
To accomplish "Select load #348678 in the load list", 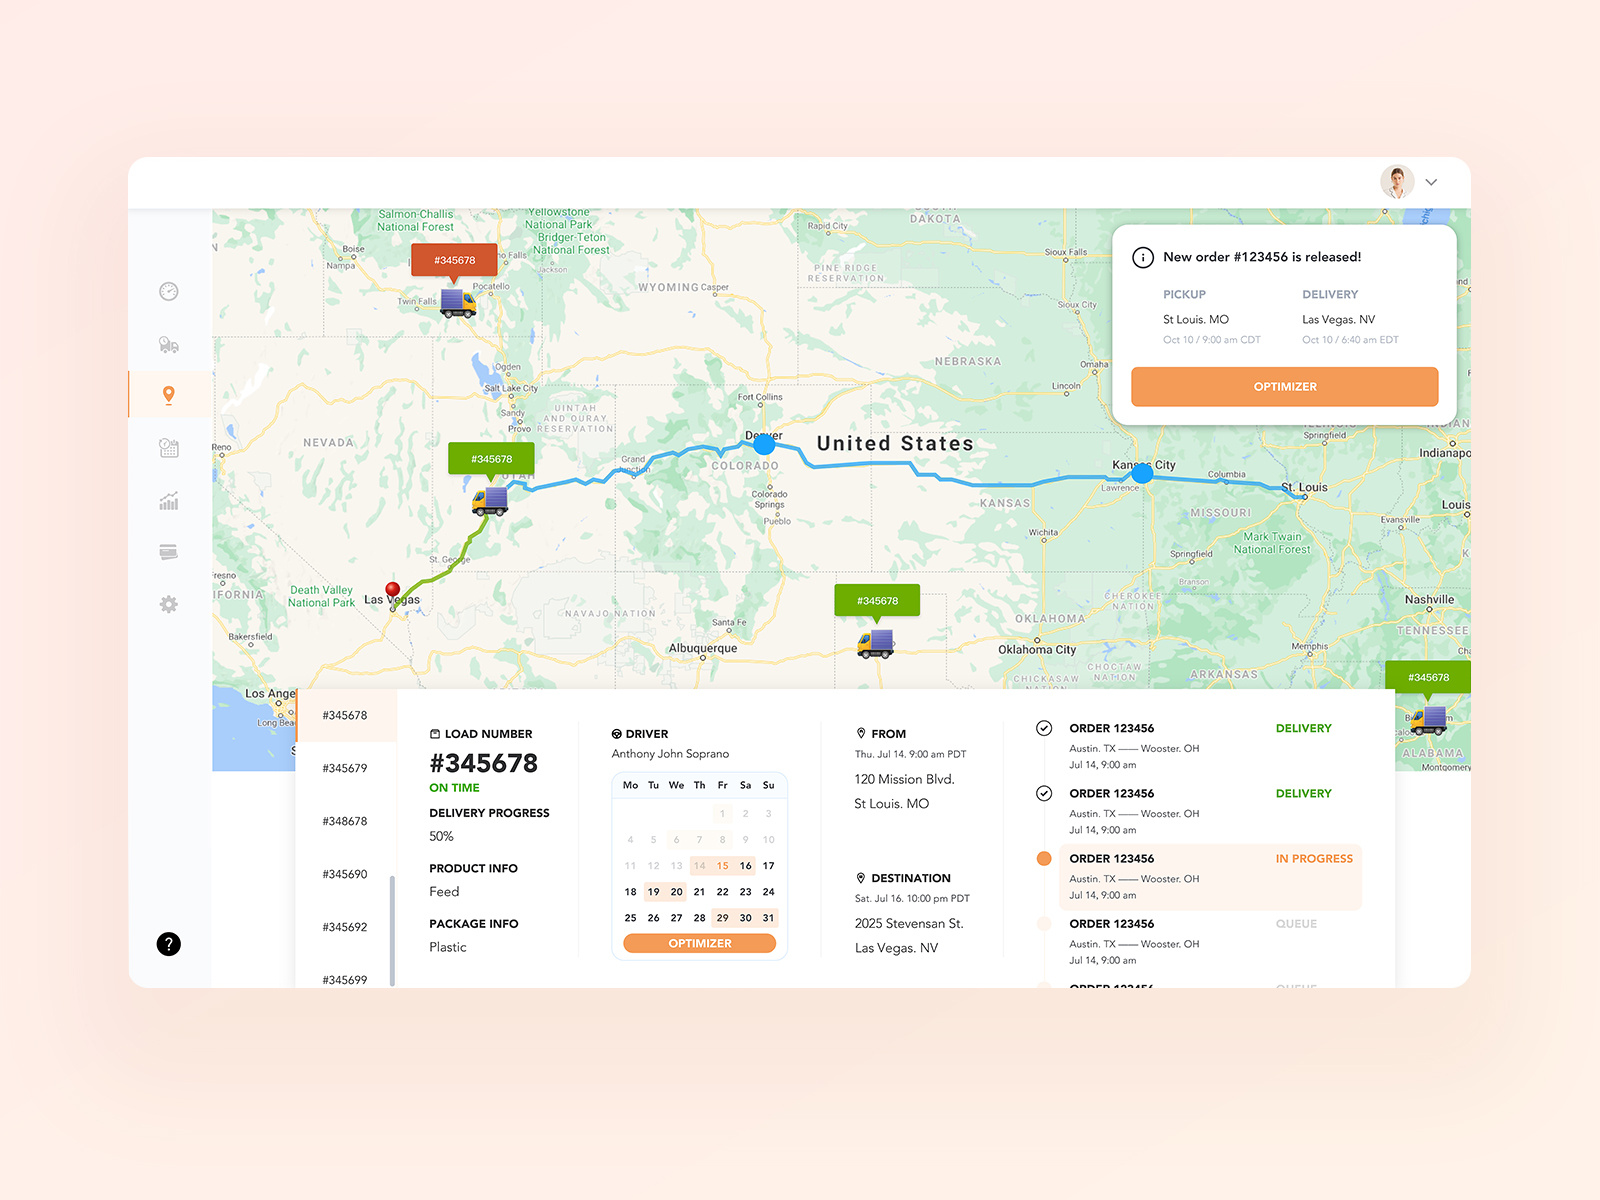I will (x=345, y=821).
